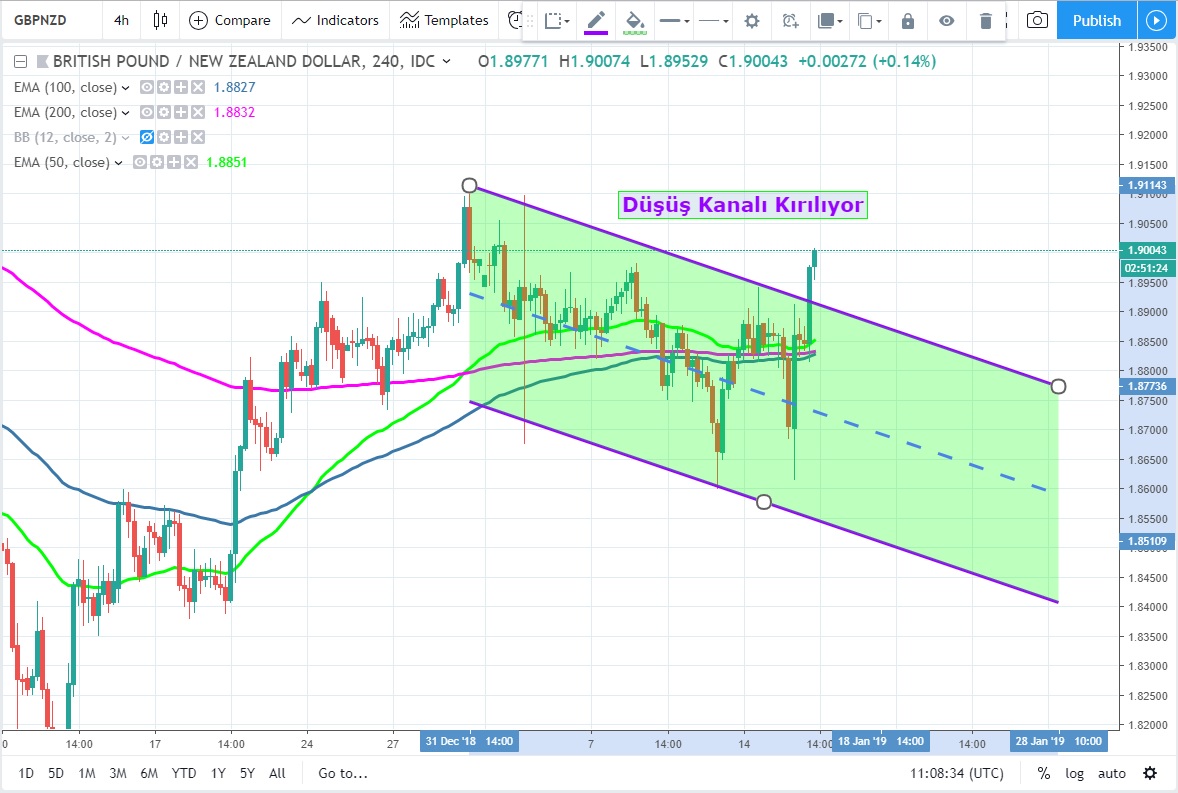Lock the selected drawing with padlock icon
The image size is (1178, 793).
(907, 20)
